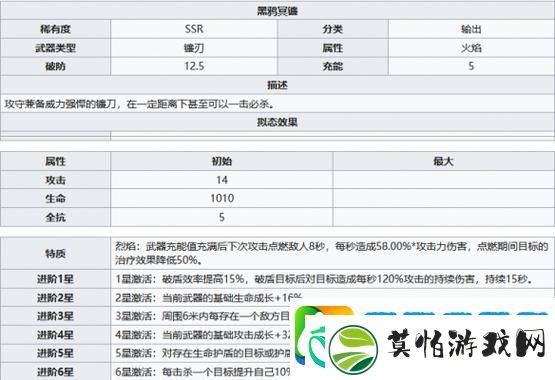Click the 12.5 shatter value
The width and height of the screenshot is (555, 380).
pos(194,66)
